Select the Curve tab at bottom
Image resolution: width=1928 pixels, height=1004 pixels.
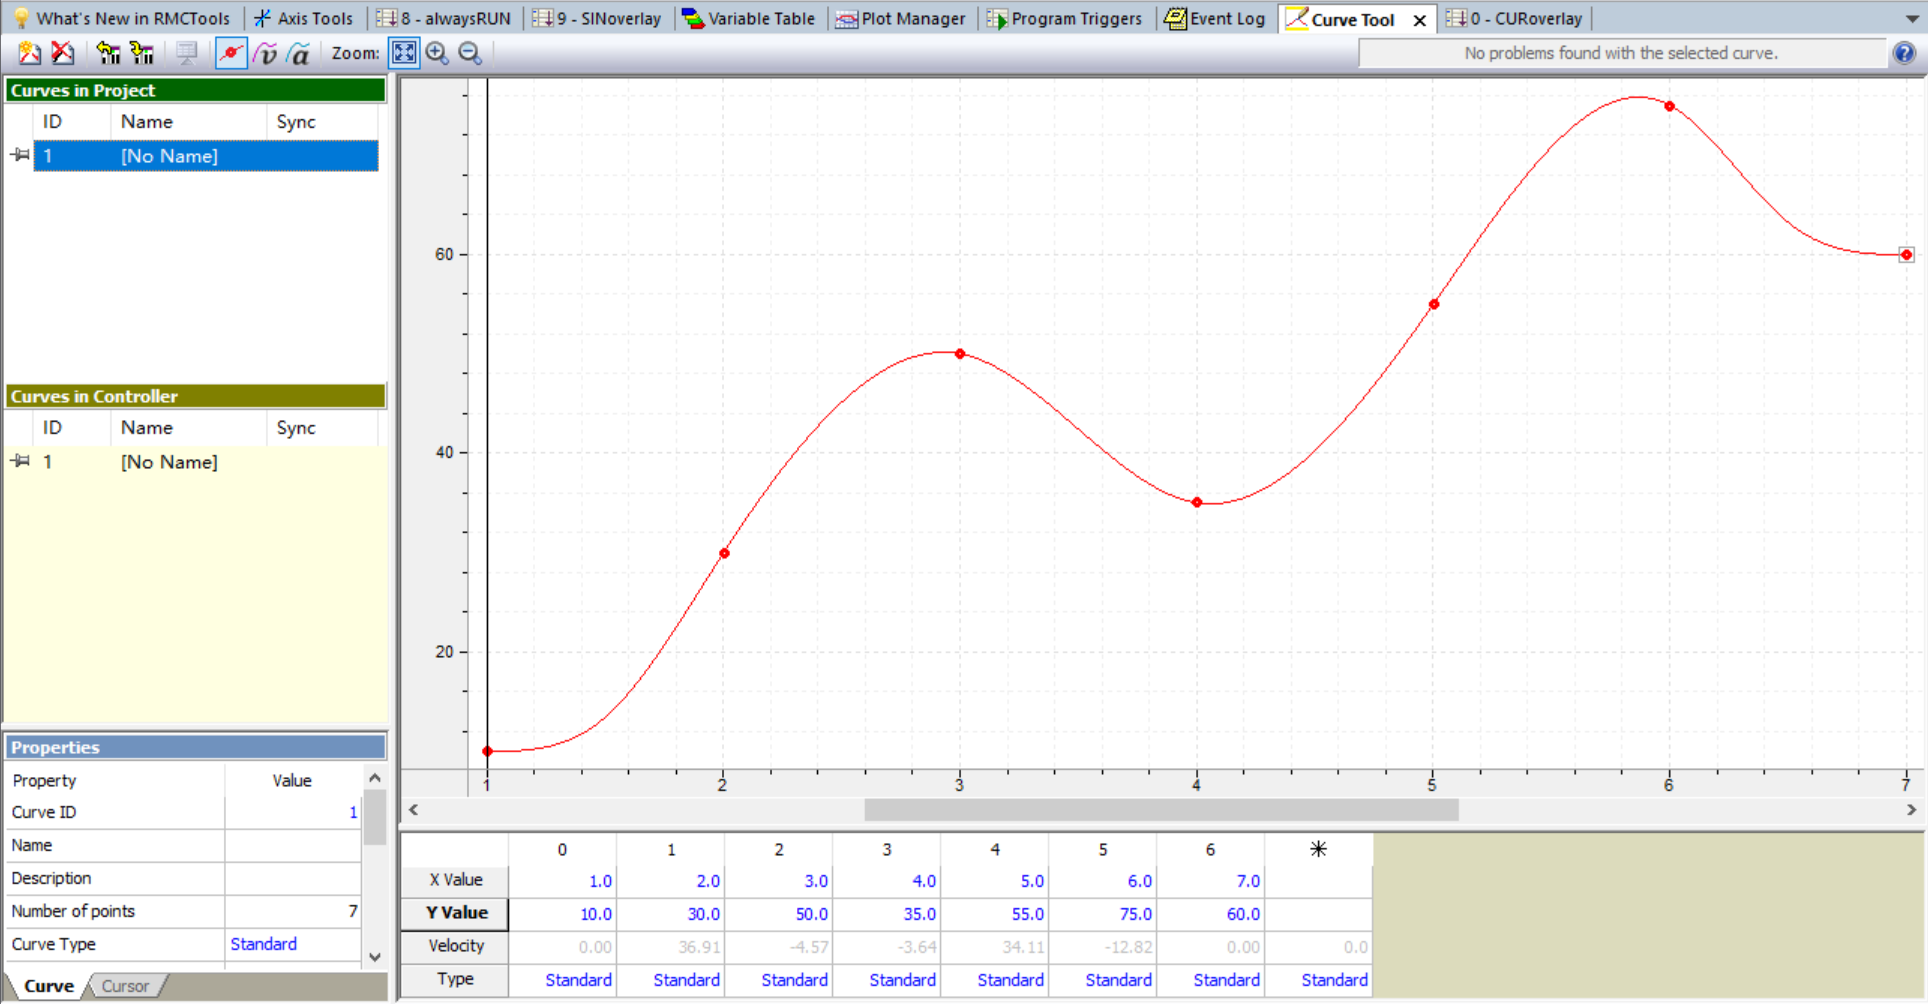(49, 986)
